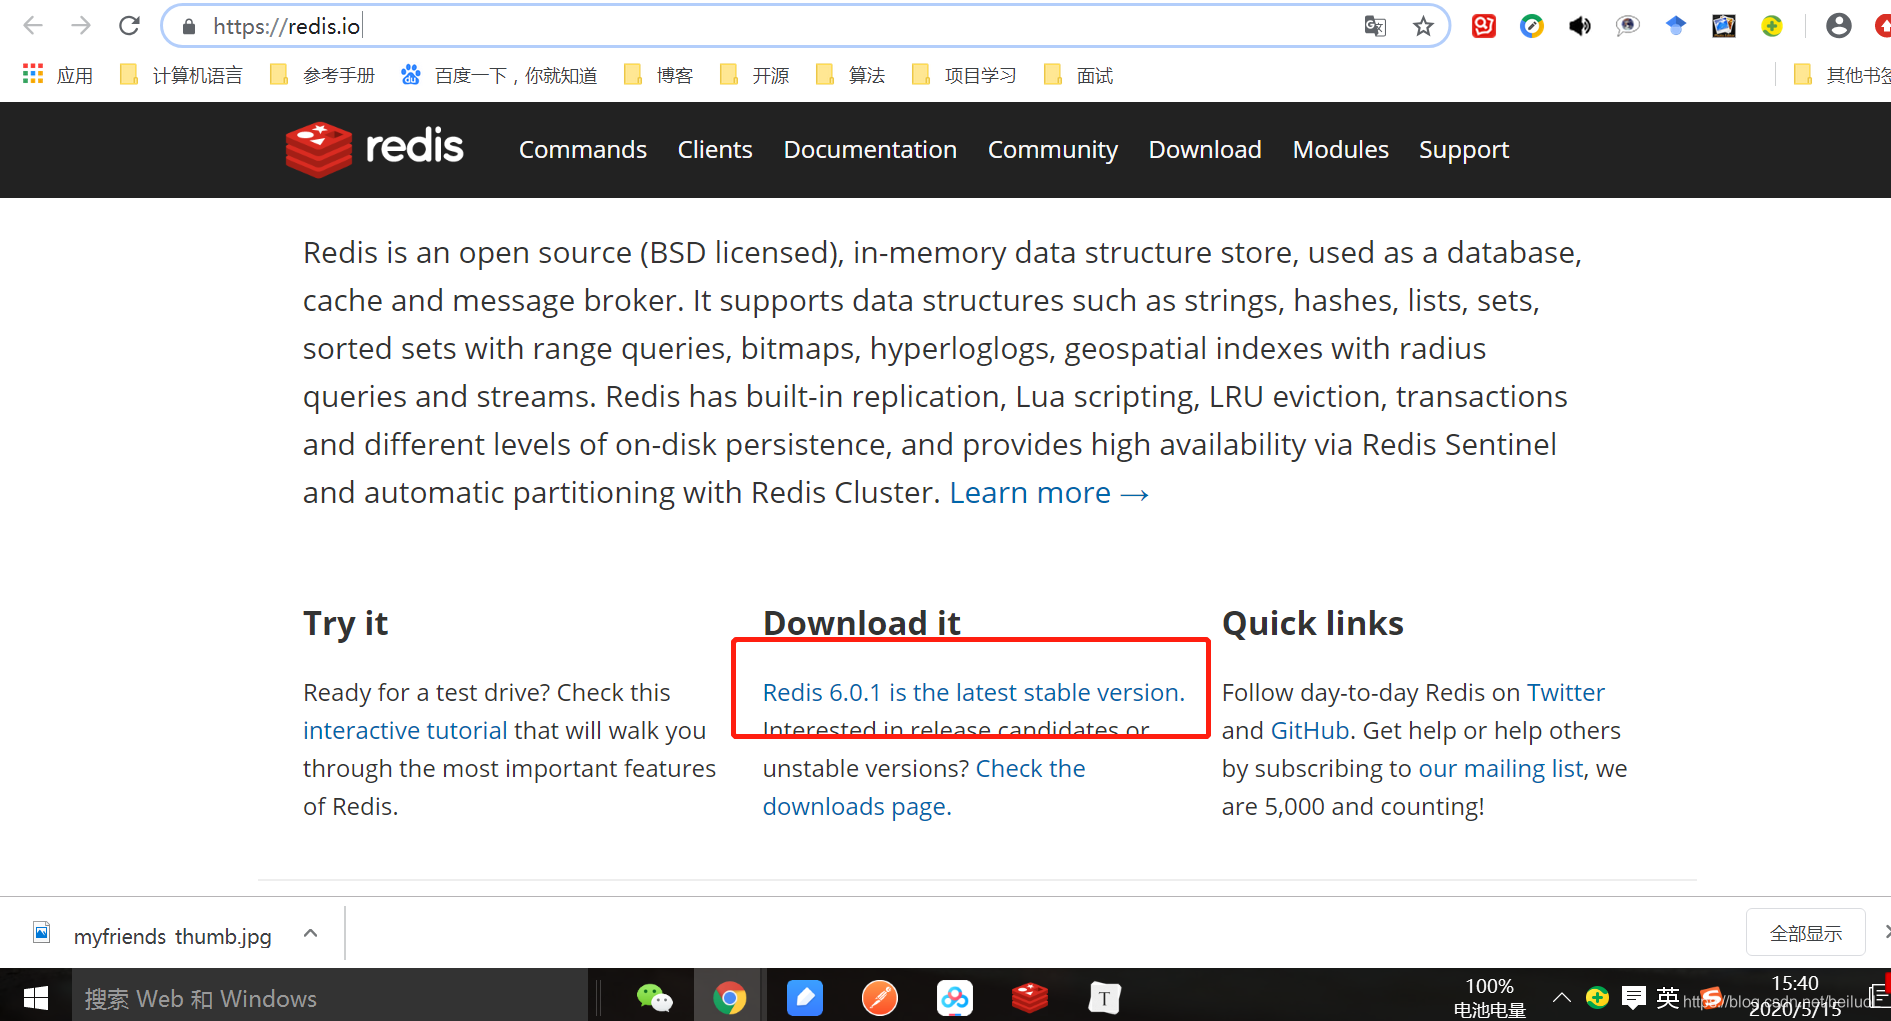
Task: Expand options for myfriends thumb.jpg download
Action: coord(311,933)
